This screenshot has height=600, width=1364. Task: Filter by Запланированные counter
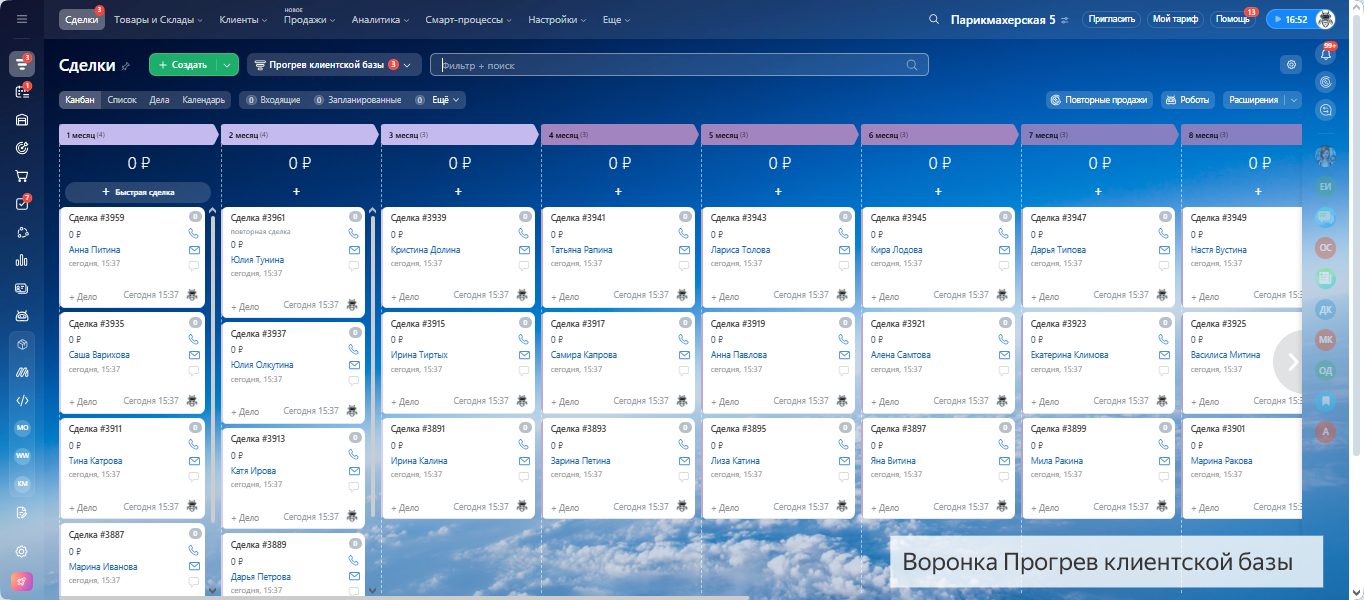(358, 100)
